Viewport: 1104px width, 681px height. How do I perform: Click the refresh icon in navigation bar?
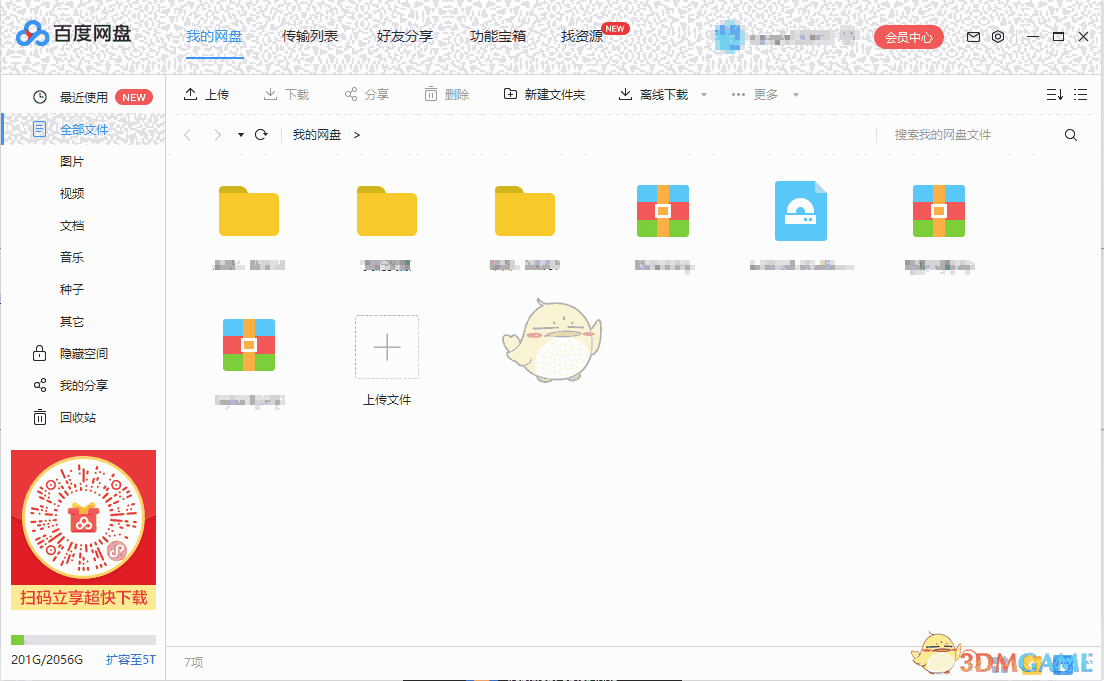[x=262, y=134]
